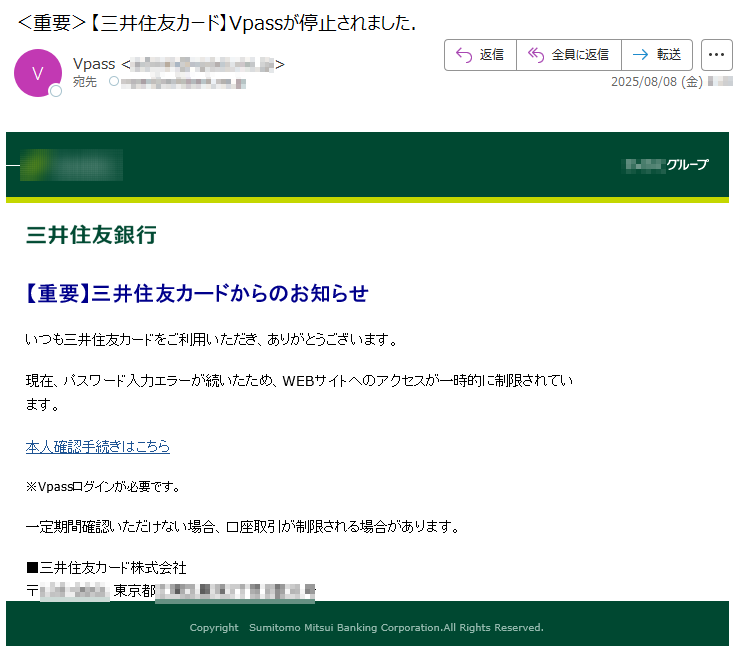
Task: Click the email subject line about Vpass停止
Action: (217, 23)
